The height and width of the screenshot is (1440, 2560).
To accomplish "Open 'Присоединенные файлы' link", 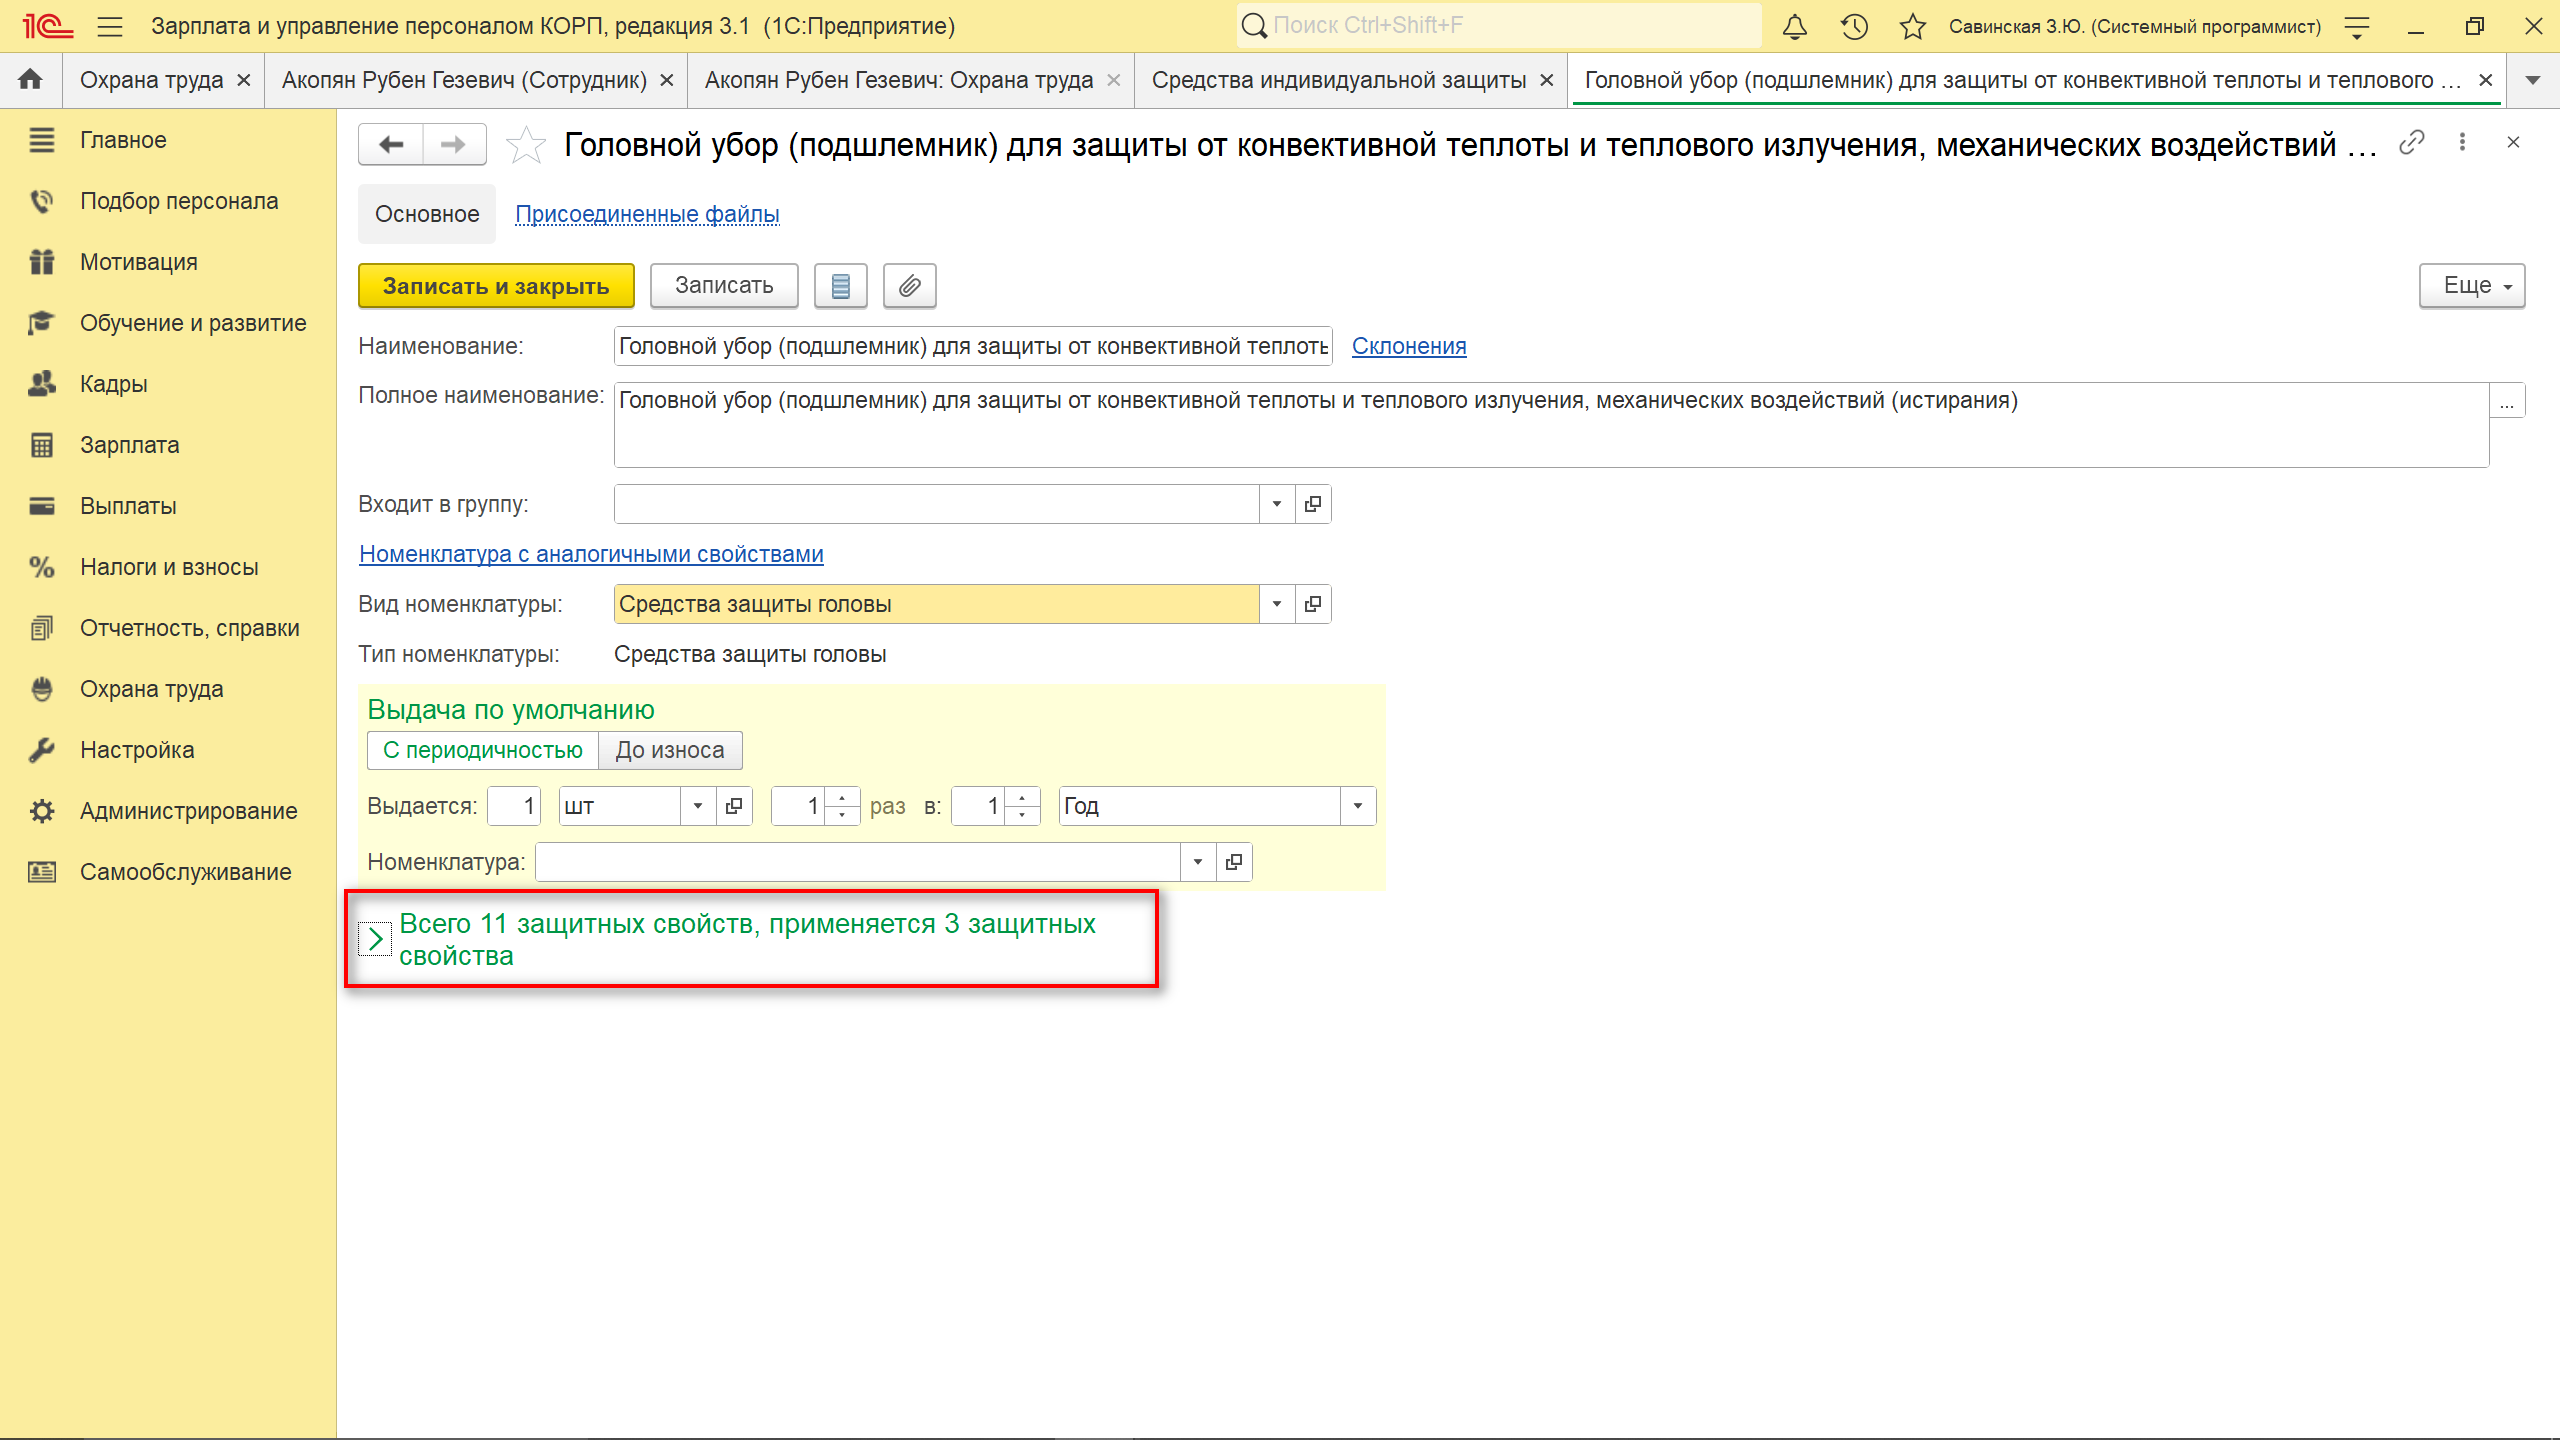I will 647,214.
